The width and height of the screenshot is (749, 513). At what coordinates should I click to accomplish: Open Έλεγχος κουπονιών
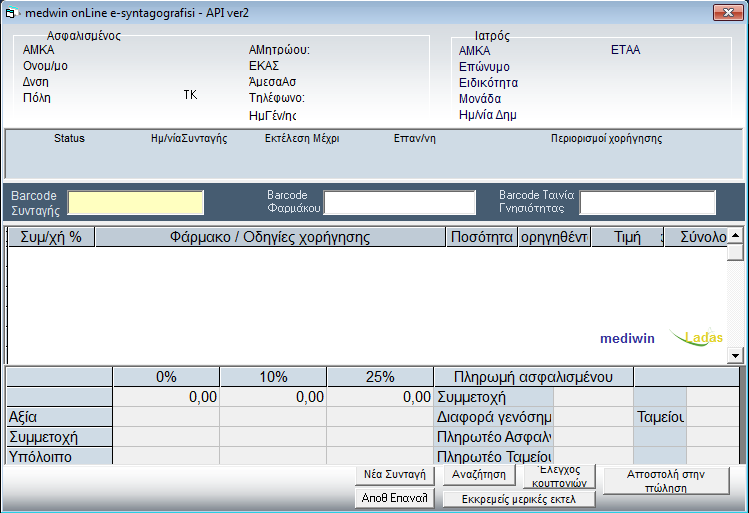click(559, 477)
